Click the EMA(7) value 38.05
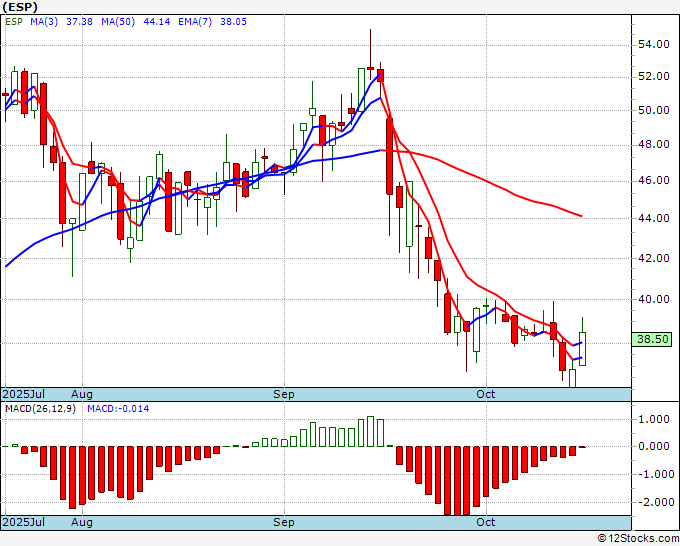This screenshot has height=546, width=680. 233,21
